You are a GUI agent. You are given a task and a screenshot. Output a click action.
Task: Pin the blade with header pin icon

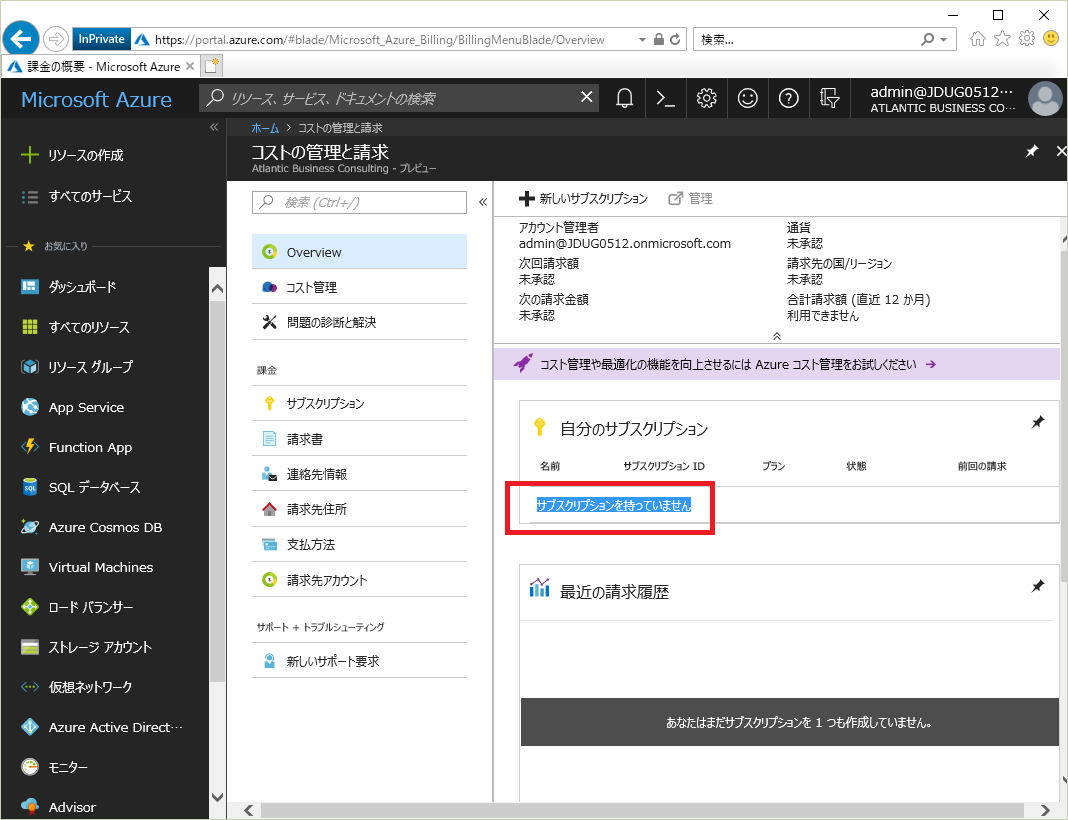click(1032, 151)
